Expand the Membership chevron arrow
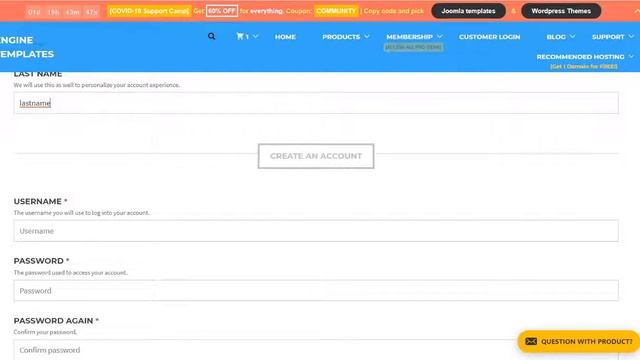This screenshot has height=360, width=640. 440,37
